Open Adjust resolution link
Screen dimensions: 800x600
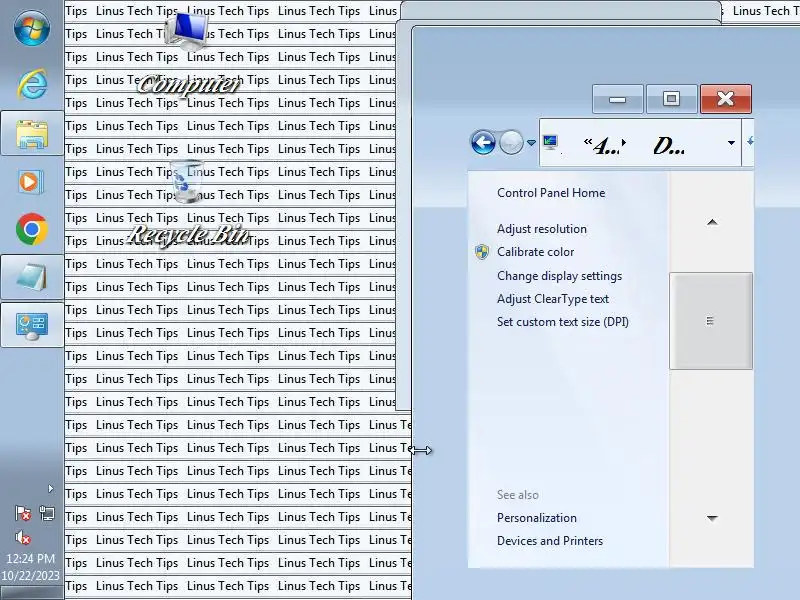tap(542, 229)
